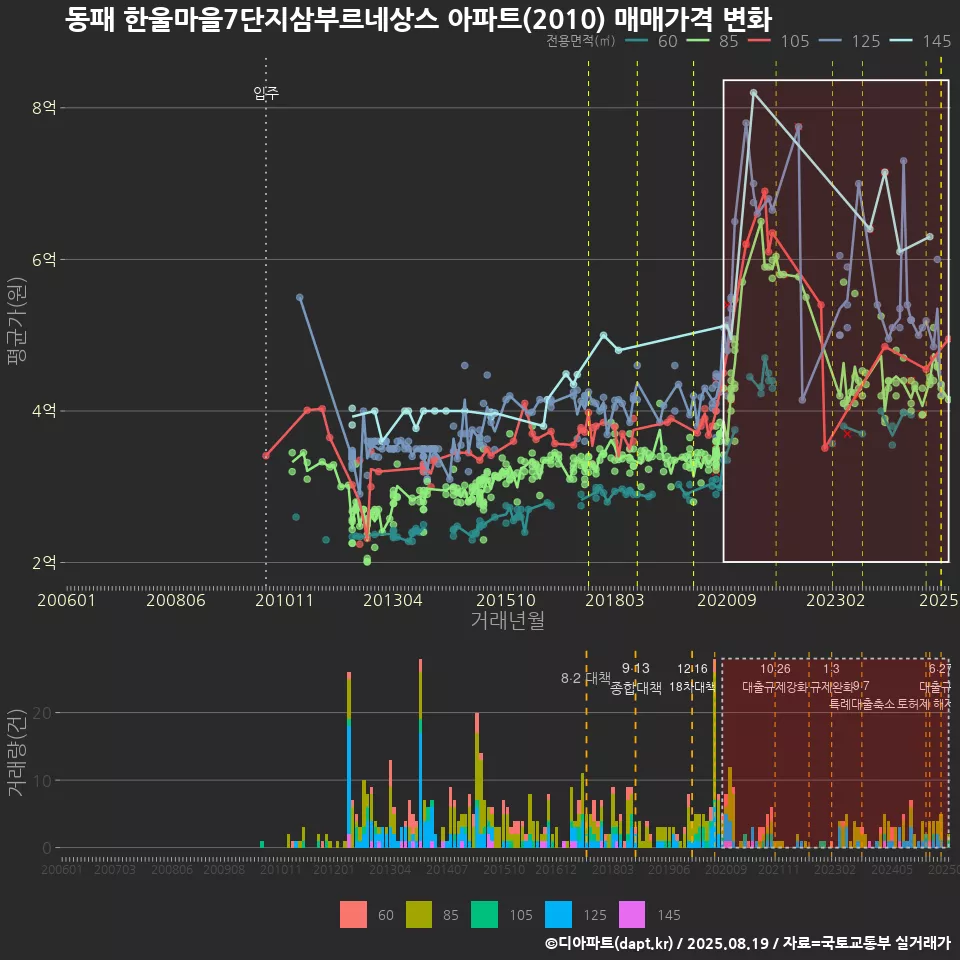Viewport: 960px width, 960px height.
Task: Click the 202009 label on price chart
Action: [x=727, y=600]
